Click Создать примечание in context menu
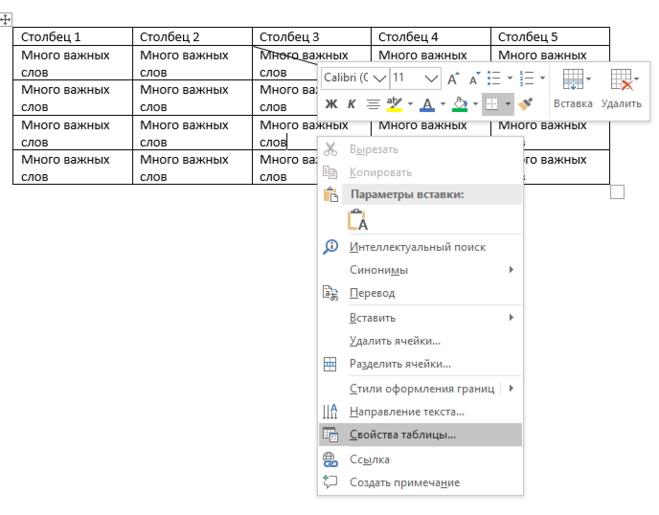The height and width of the screenshot is (515, 659). tap(404, 483)
